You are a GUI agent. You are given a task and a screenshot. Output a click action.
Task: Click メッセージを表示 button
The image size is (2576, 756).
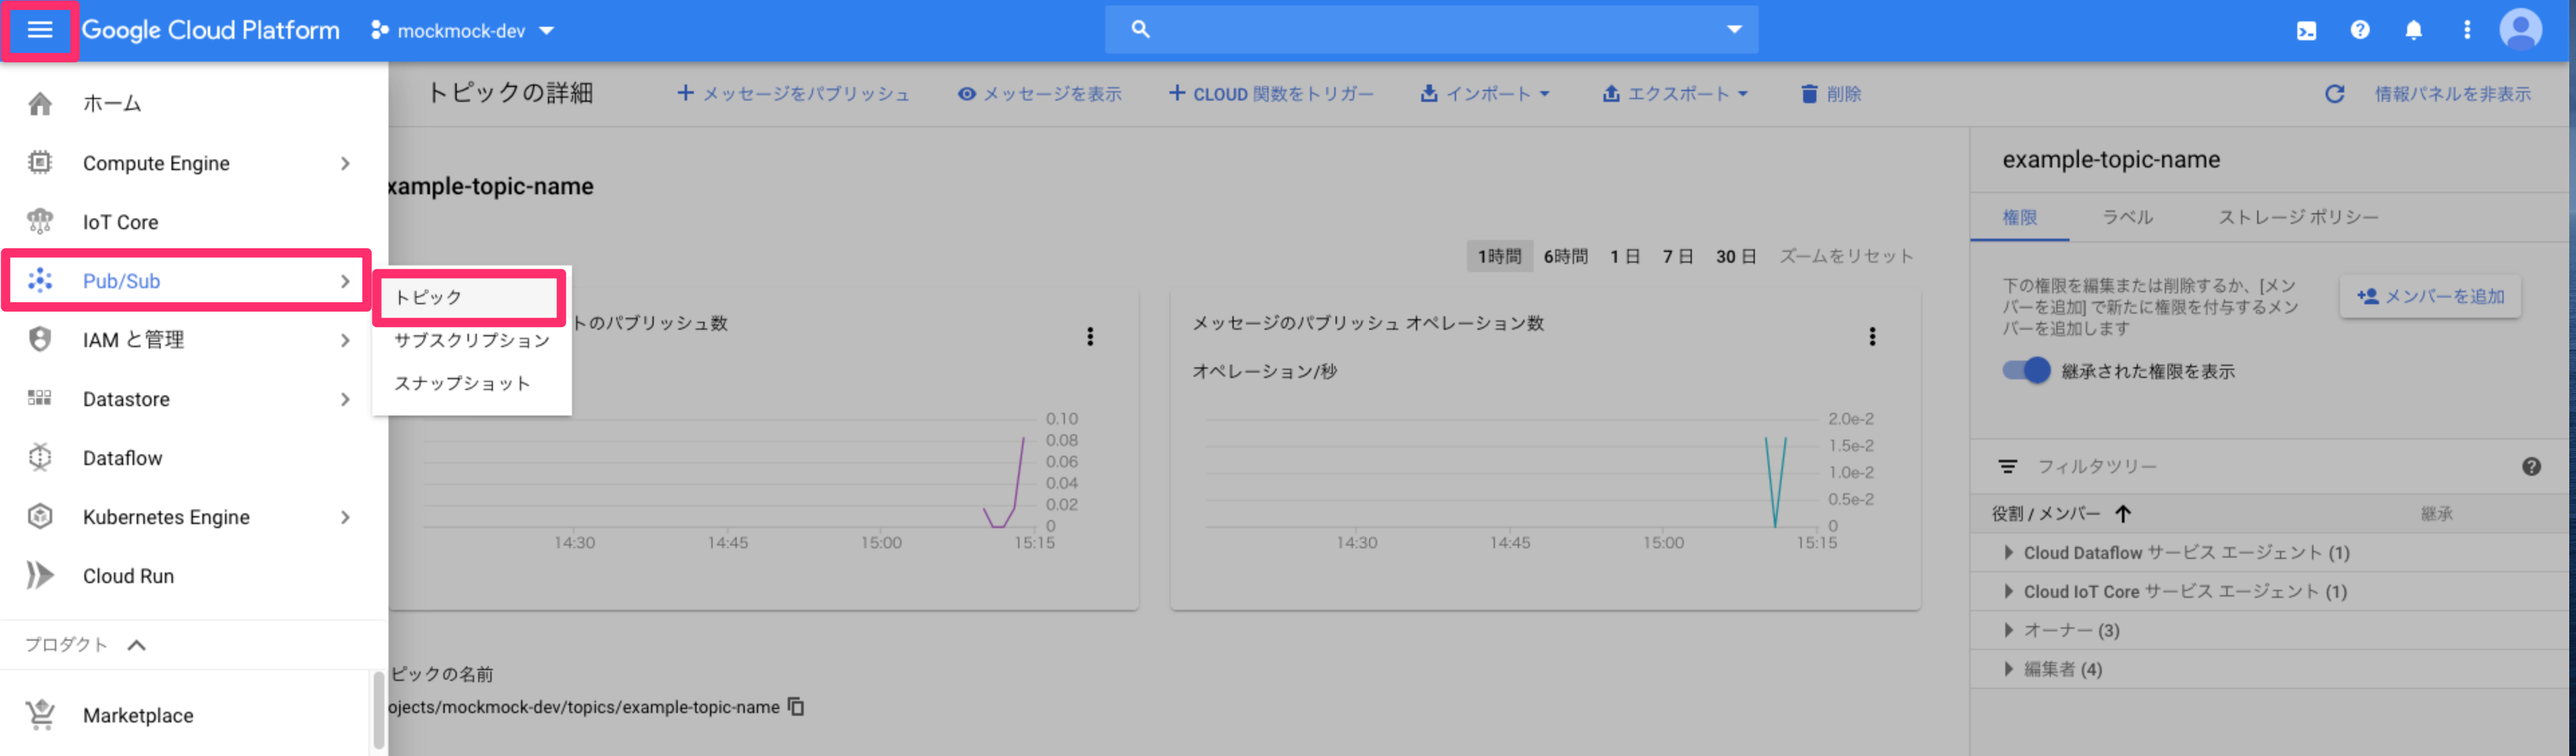click(x=1040, y=94)
